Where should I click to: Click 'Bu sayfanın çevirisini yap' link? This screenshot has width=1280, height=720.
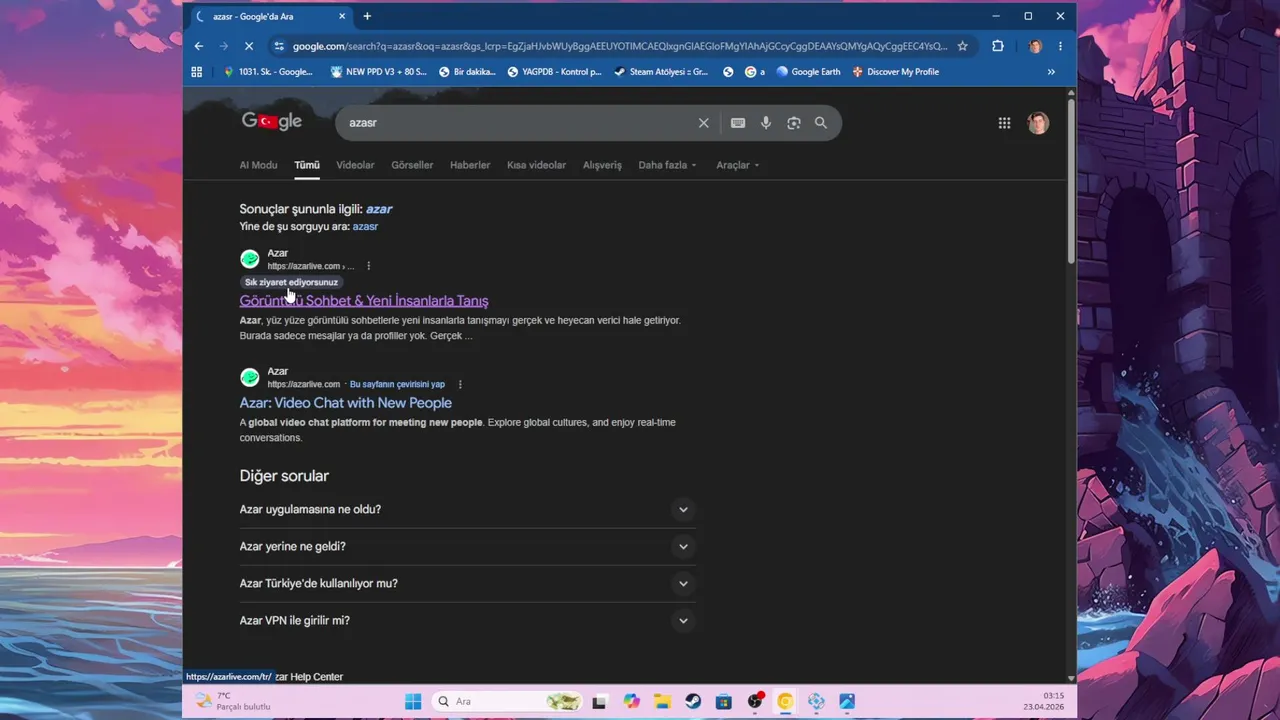(x=397, y=384)
